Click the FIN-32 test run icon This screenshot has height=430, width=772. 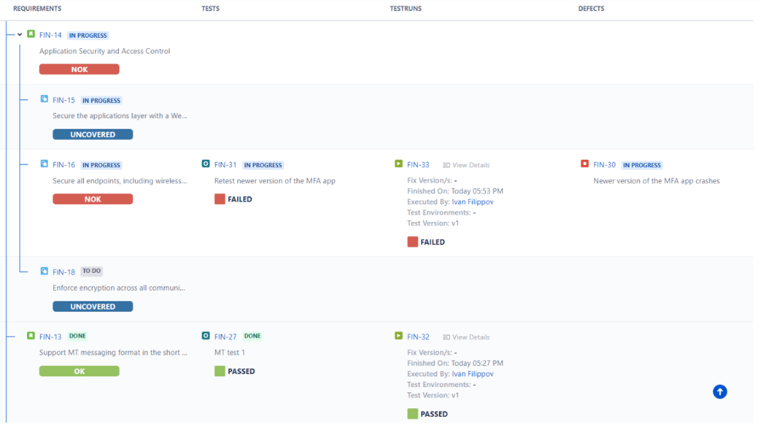click(x=399, y=336)
